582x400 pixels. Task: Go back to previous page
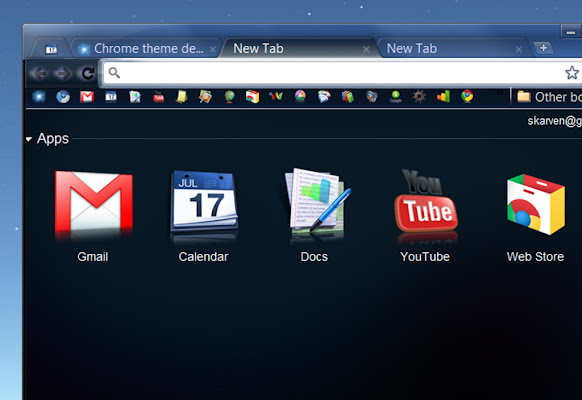tap(39, 73)
